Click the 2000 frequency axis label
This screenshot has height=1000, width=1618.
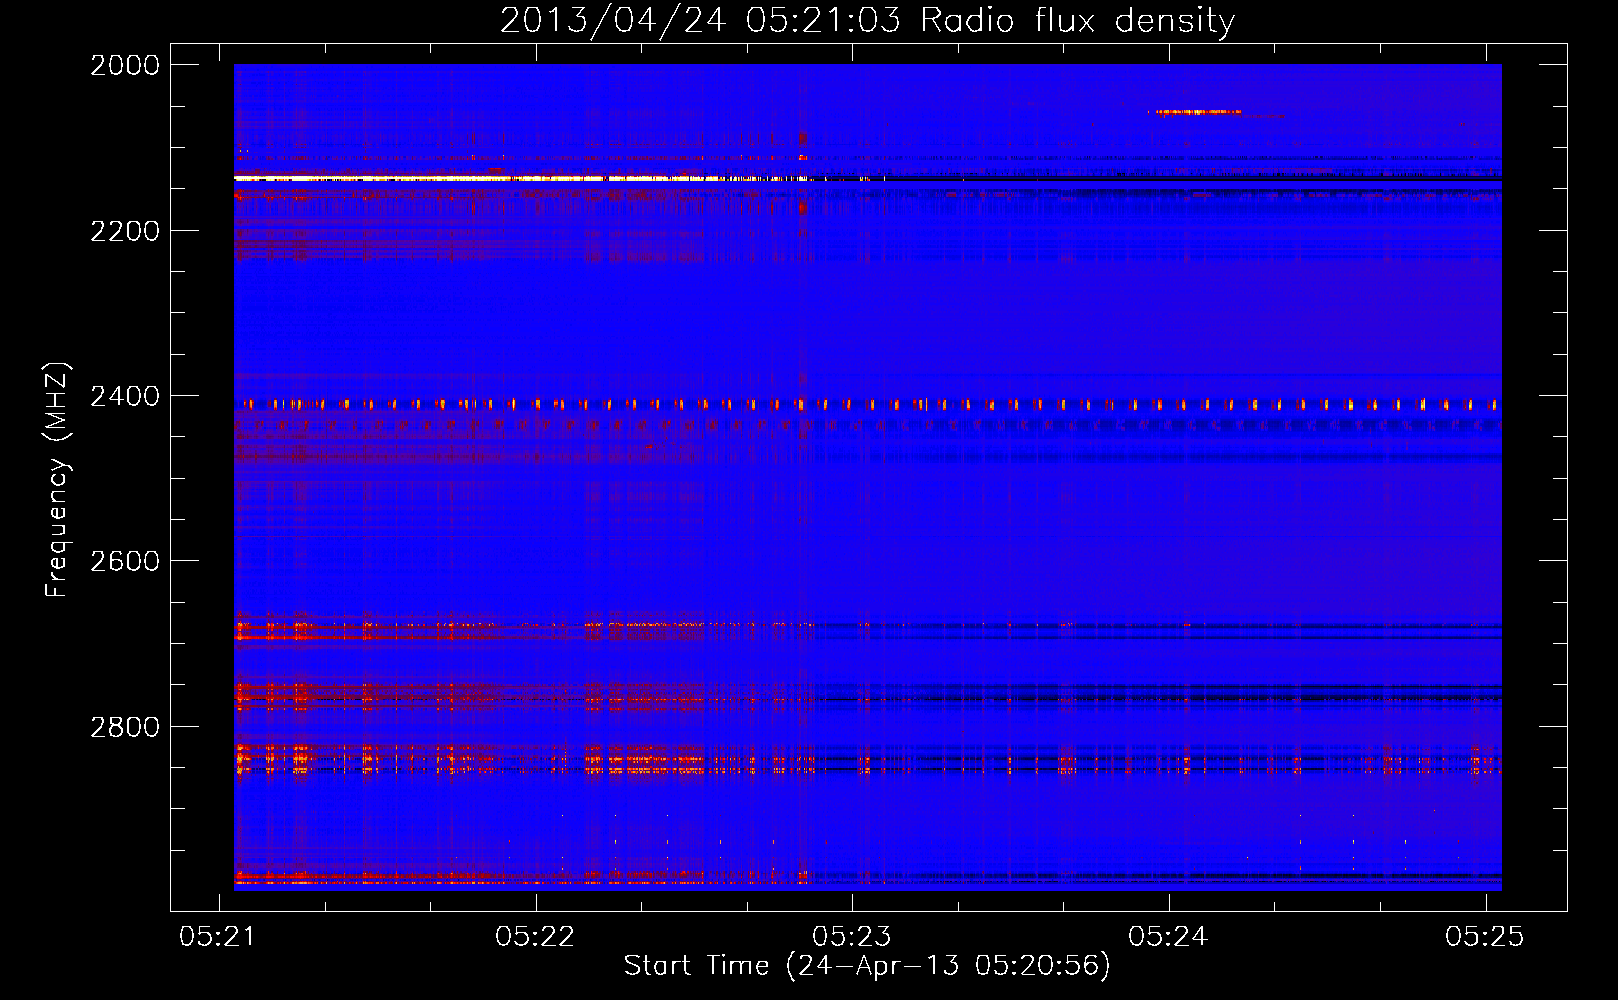[125, 65]
